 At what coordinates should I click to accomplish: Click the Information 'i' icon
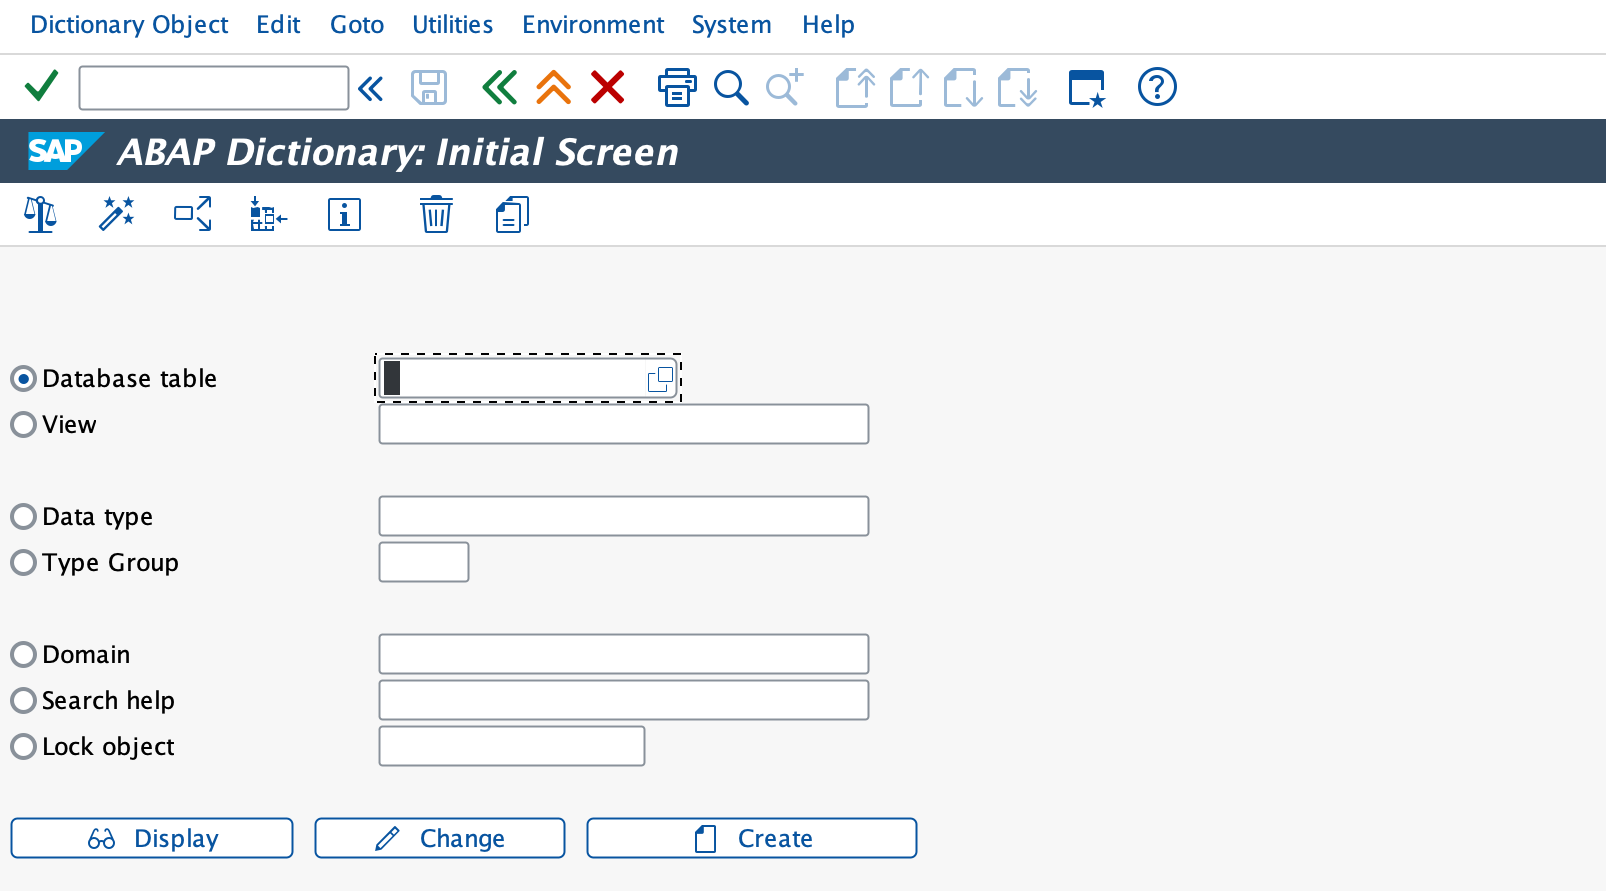[x=344, y=214]
